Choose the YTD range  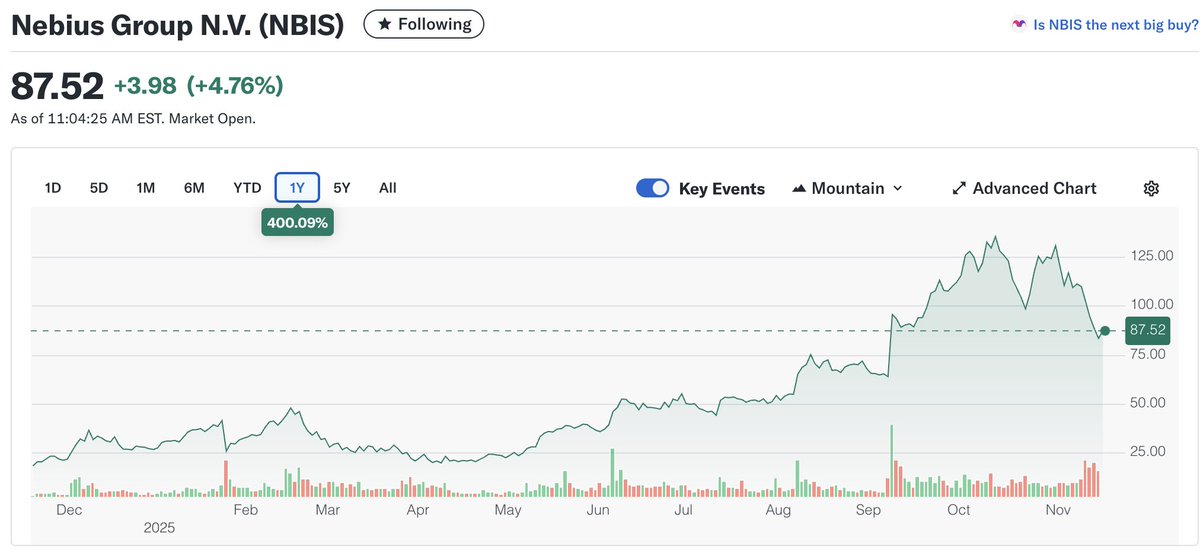tap(247, 187)
